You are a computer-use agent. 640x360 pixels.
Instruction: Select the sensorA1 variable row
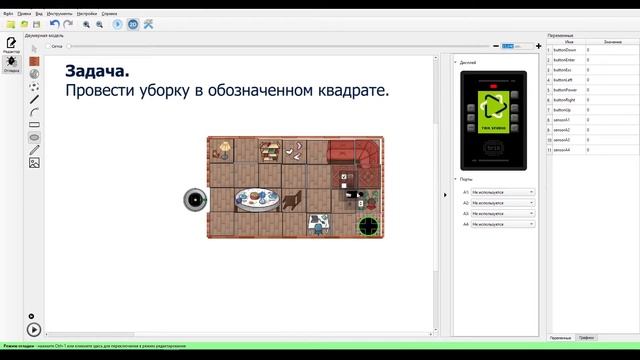point(593,120)
